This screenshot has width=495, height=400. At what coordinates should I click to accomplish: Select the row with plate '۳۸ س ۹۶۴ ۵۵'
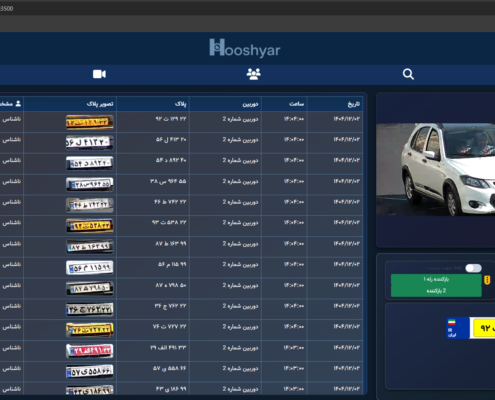182,184
